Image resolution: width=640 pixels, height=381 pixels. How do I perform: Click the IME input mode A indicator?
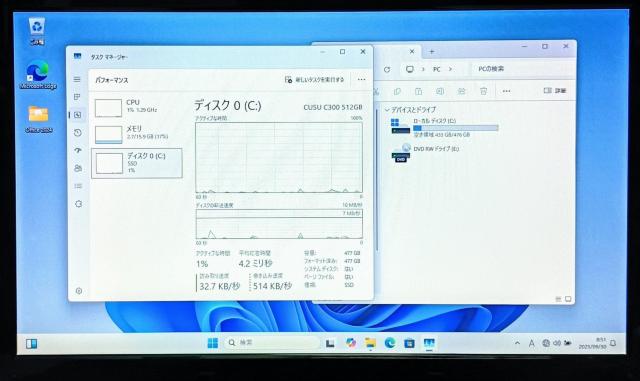tap(531, 344)
